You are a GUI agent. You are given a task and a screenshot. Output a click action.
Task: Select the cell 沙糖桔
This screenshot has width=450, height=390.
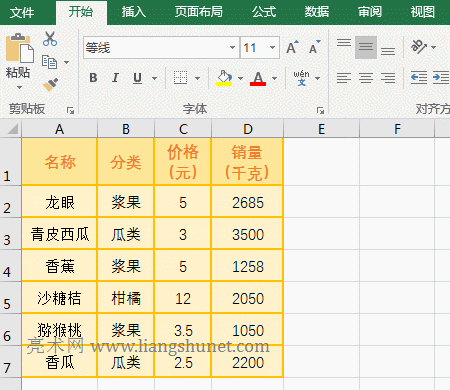pos(59,298)
